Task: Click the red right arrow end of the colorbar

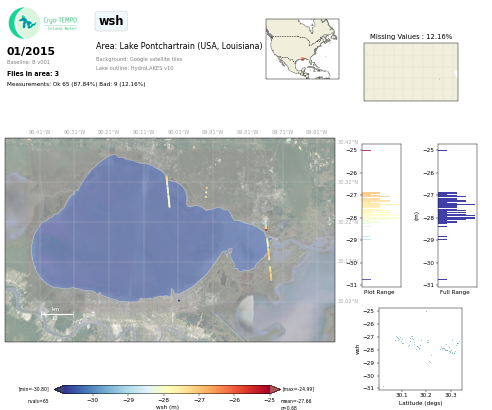Action: (275, 389)
